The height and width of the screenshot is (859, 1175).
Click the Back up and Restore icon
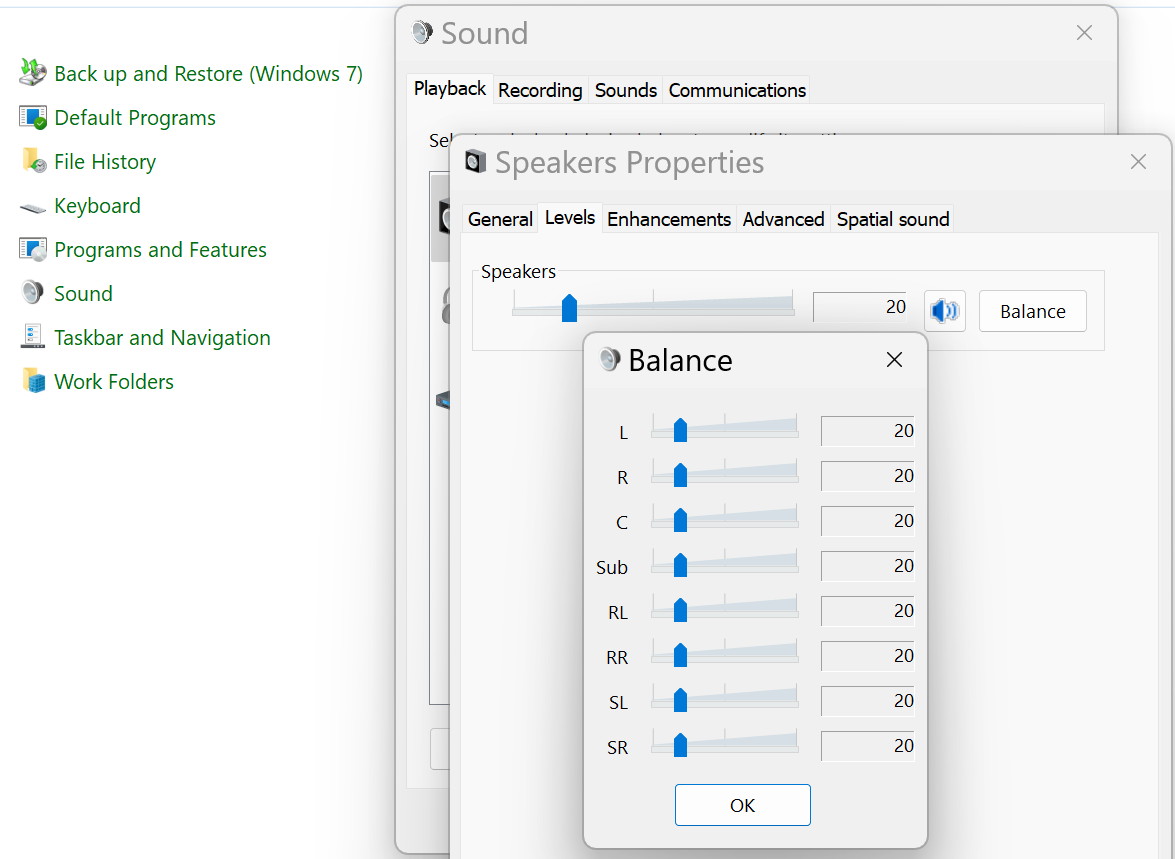tap(33, 73)
